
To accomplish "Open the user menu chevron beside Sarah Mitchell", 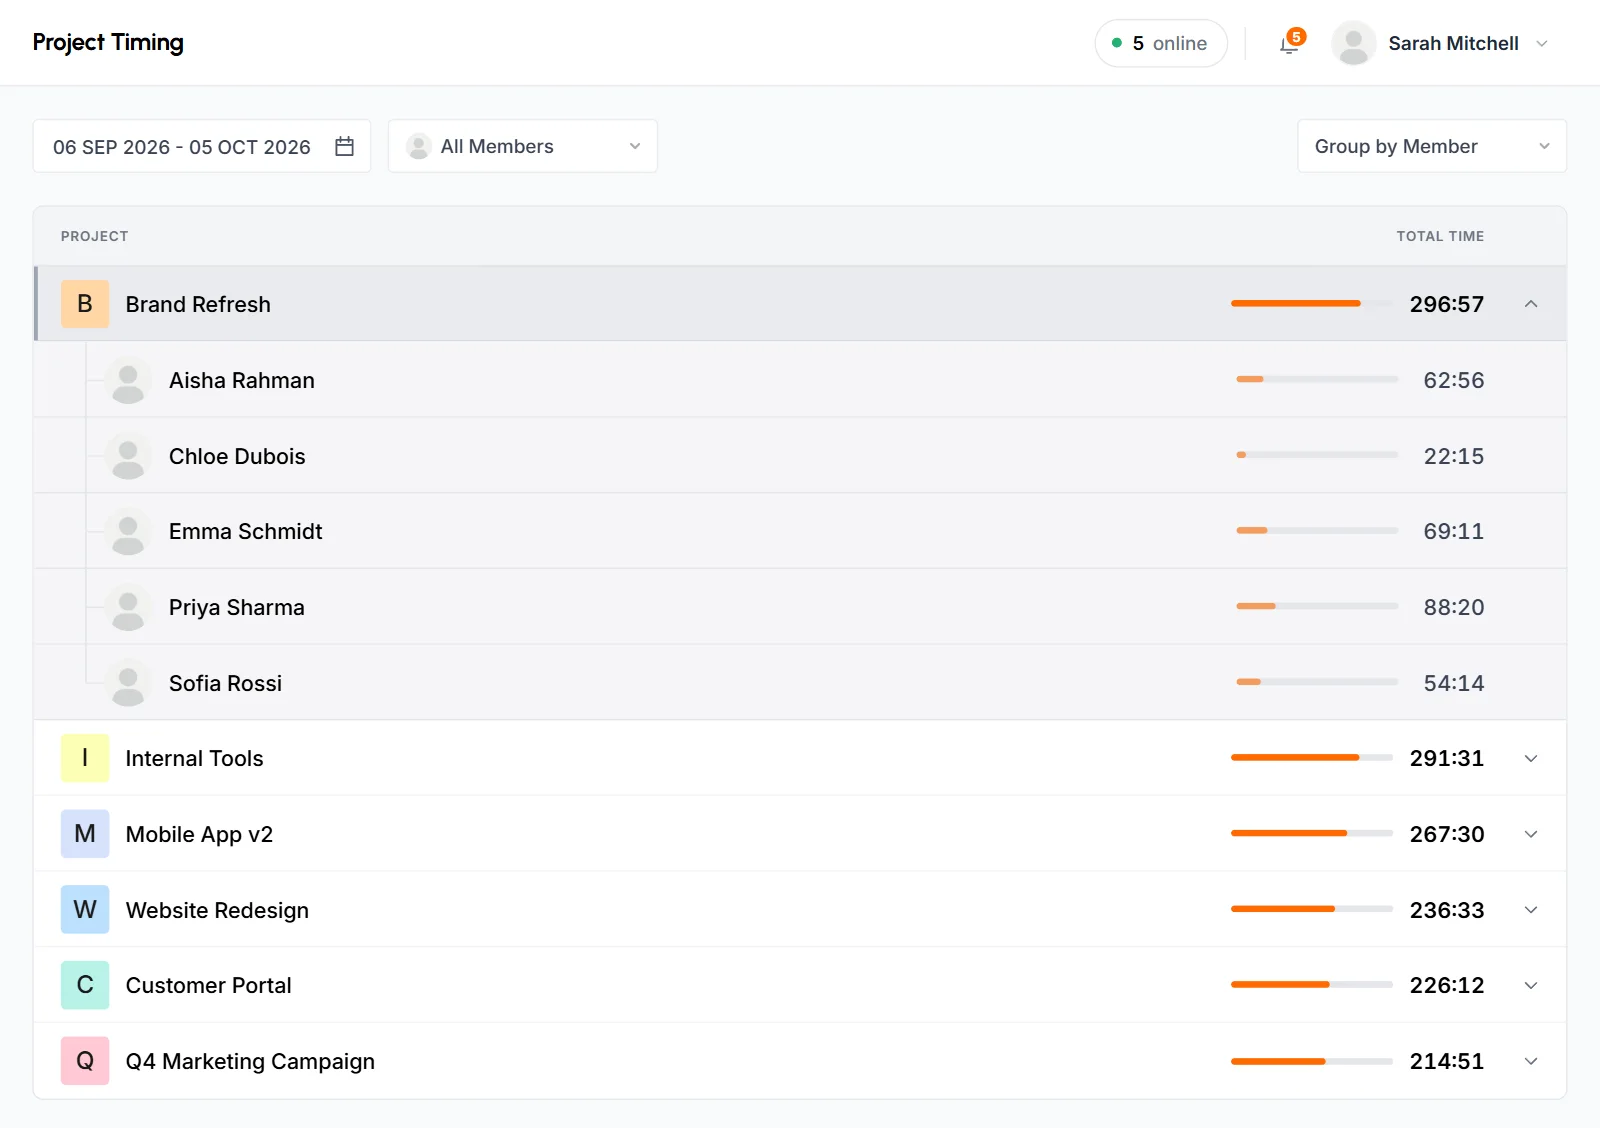I will point(1542,44).
